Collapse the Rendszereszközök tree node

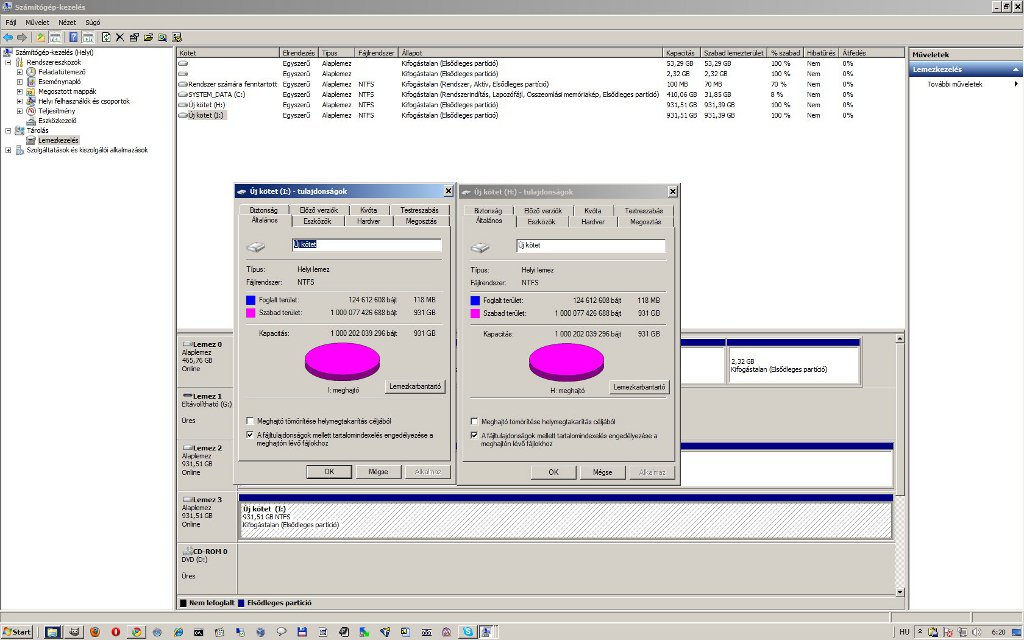click(x=8, y=62)
